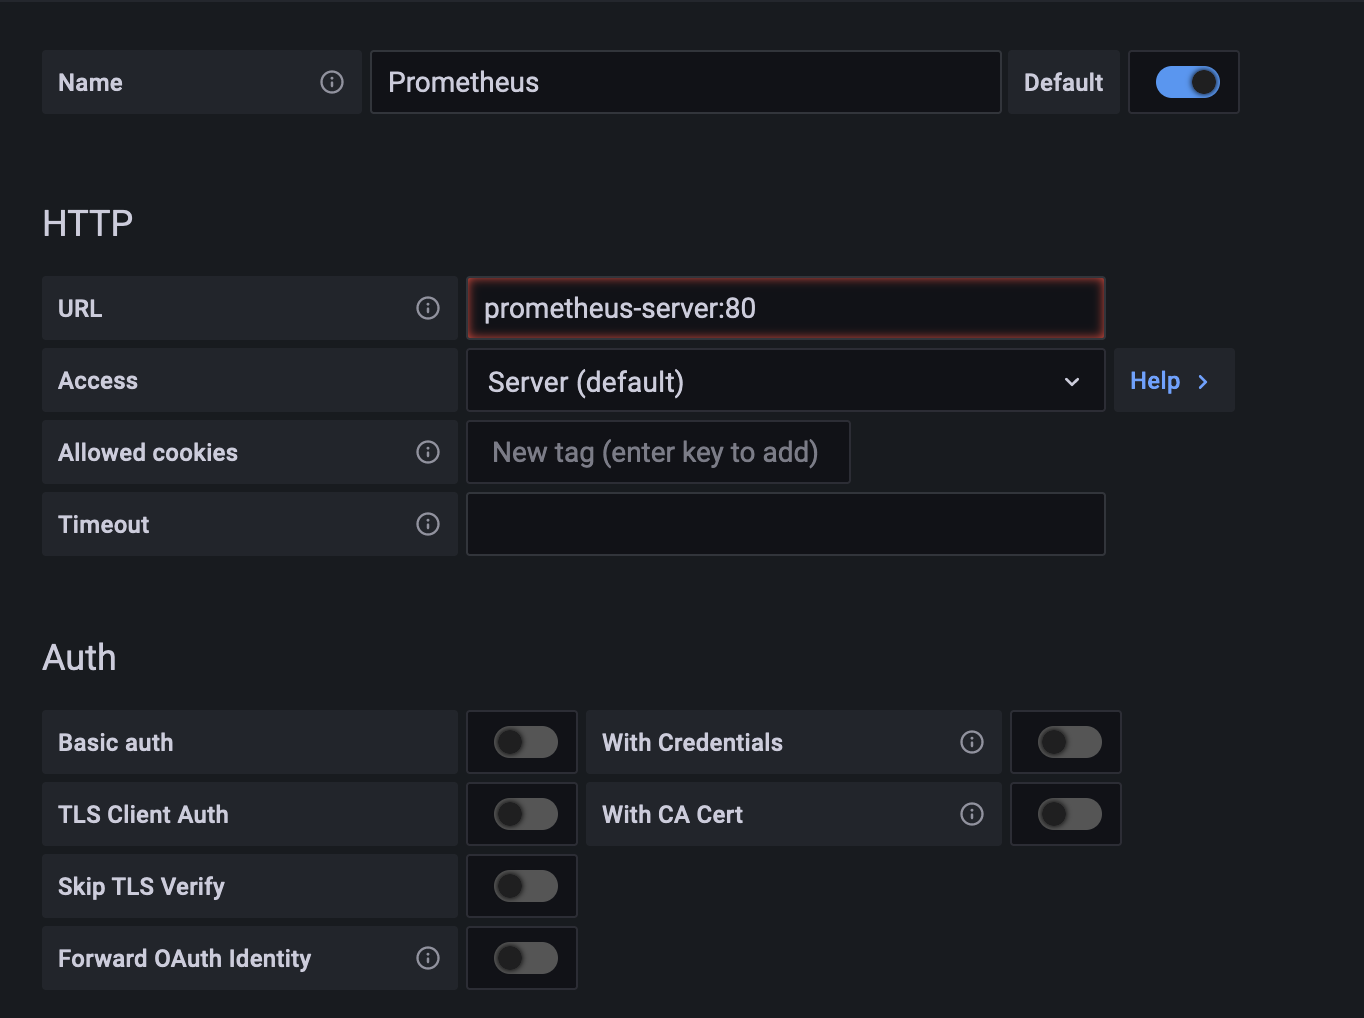
Task: Click the Forward OAuth Identity info icon
Action: coord(428,958)
